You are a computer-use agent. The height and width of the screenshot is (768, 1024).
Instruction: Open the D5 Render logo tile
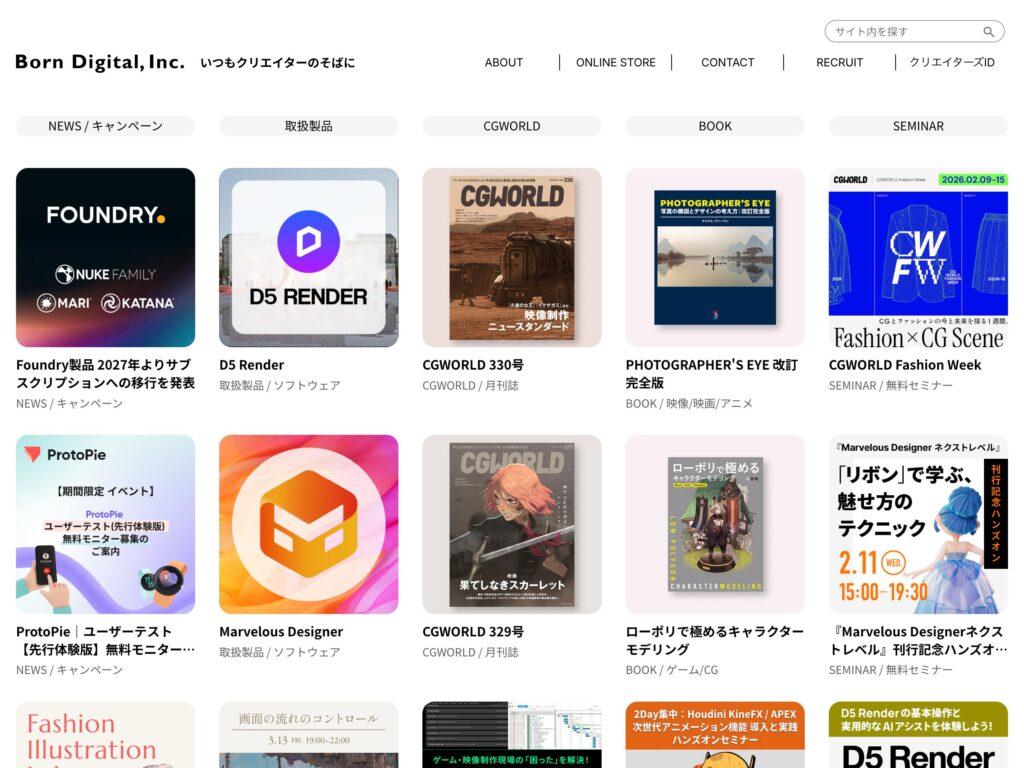[x=308, y=257]
